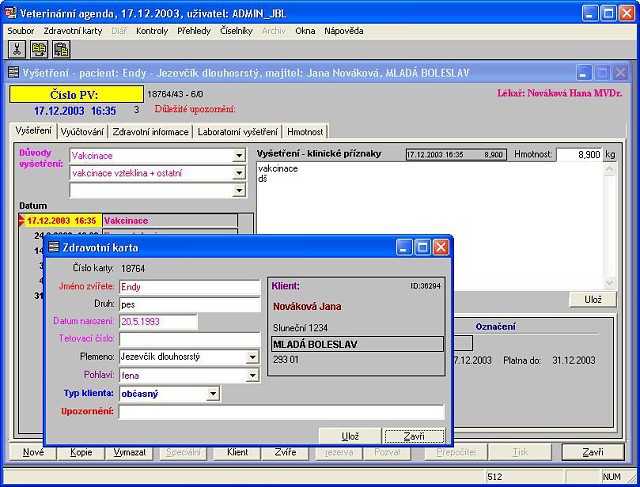The height and width of the screenshot is (487, 640).
Task: Expand the Pohlaví dropdown arrow
Action: click(253, 375)
